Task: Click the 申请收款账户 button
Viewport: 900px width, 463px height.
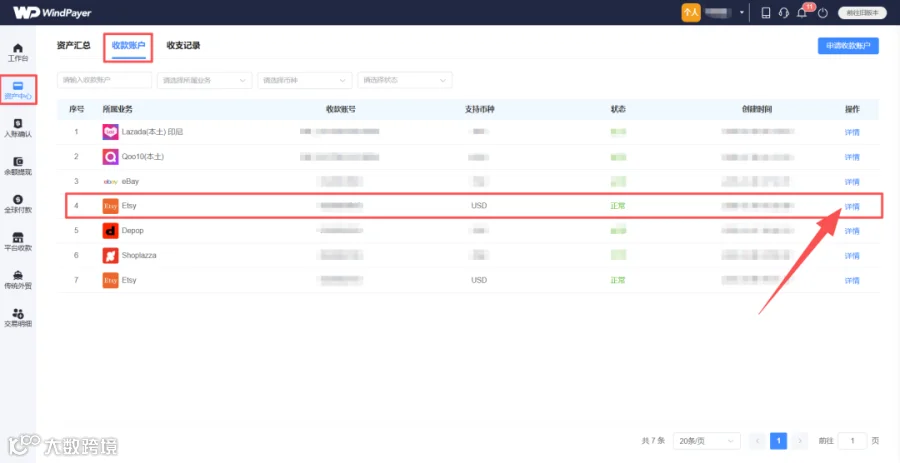Action: click(848, 46)
